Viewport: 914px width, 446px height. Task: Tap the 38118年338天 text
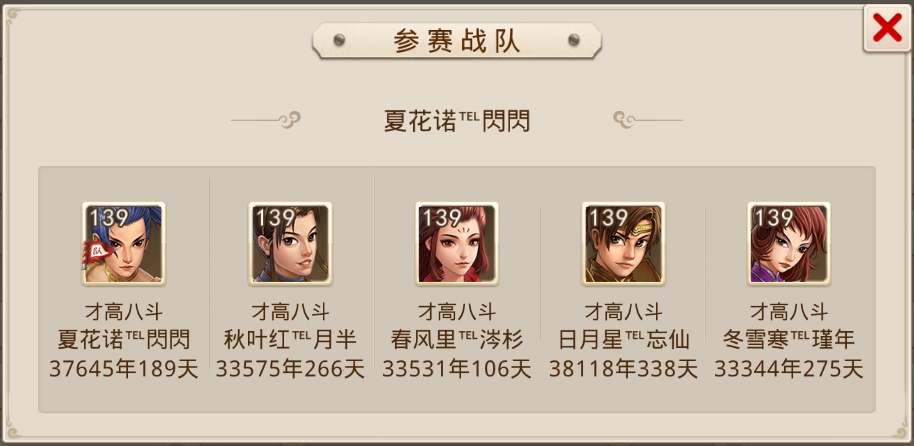(623, 368)
